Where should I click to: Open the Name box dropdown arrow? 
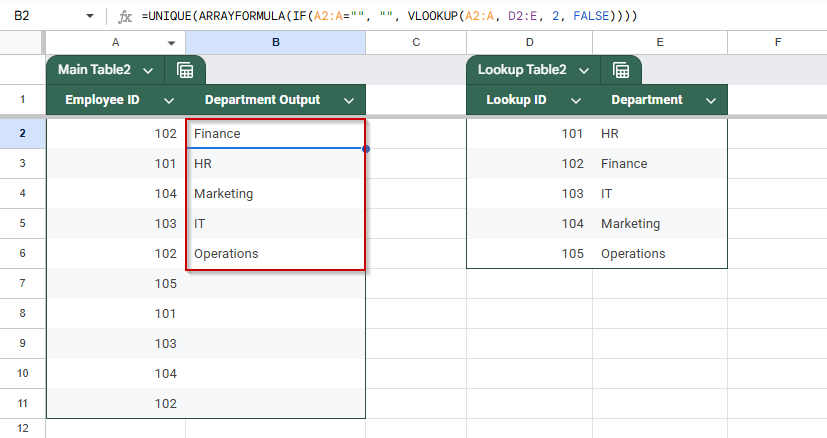pyautogui.click(x=90, y=16)
